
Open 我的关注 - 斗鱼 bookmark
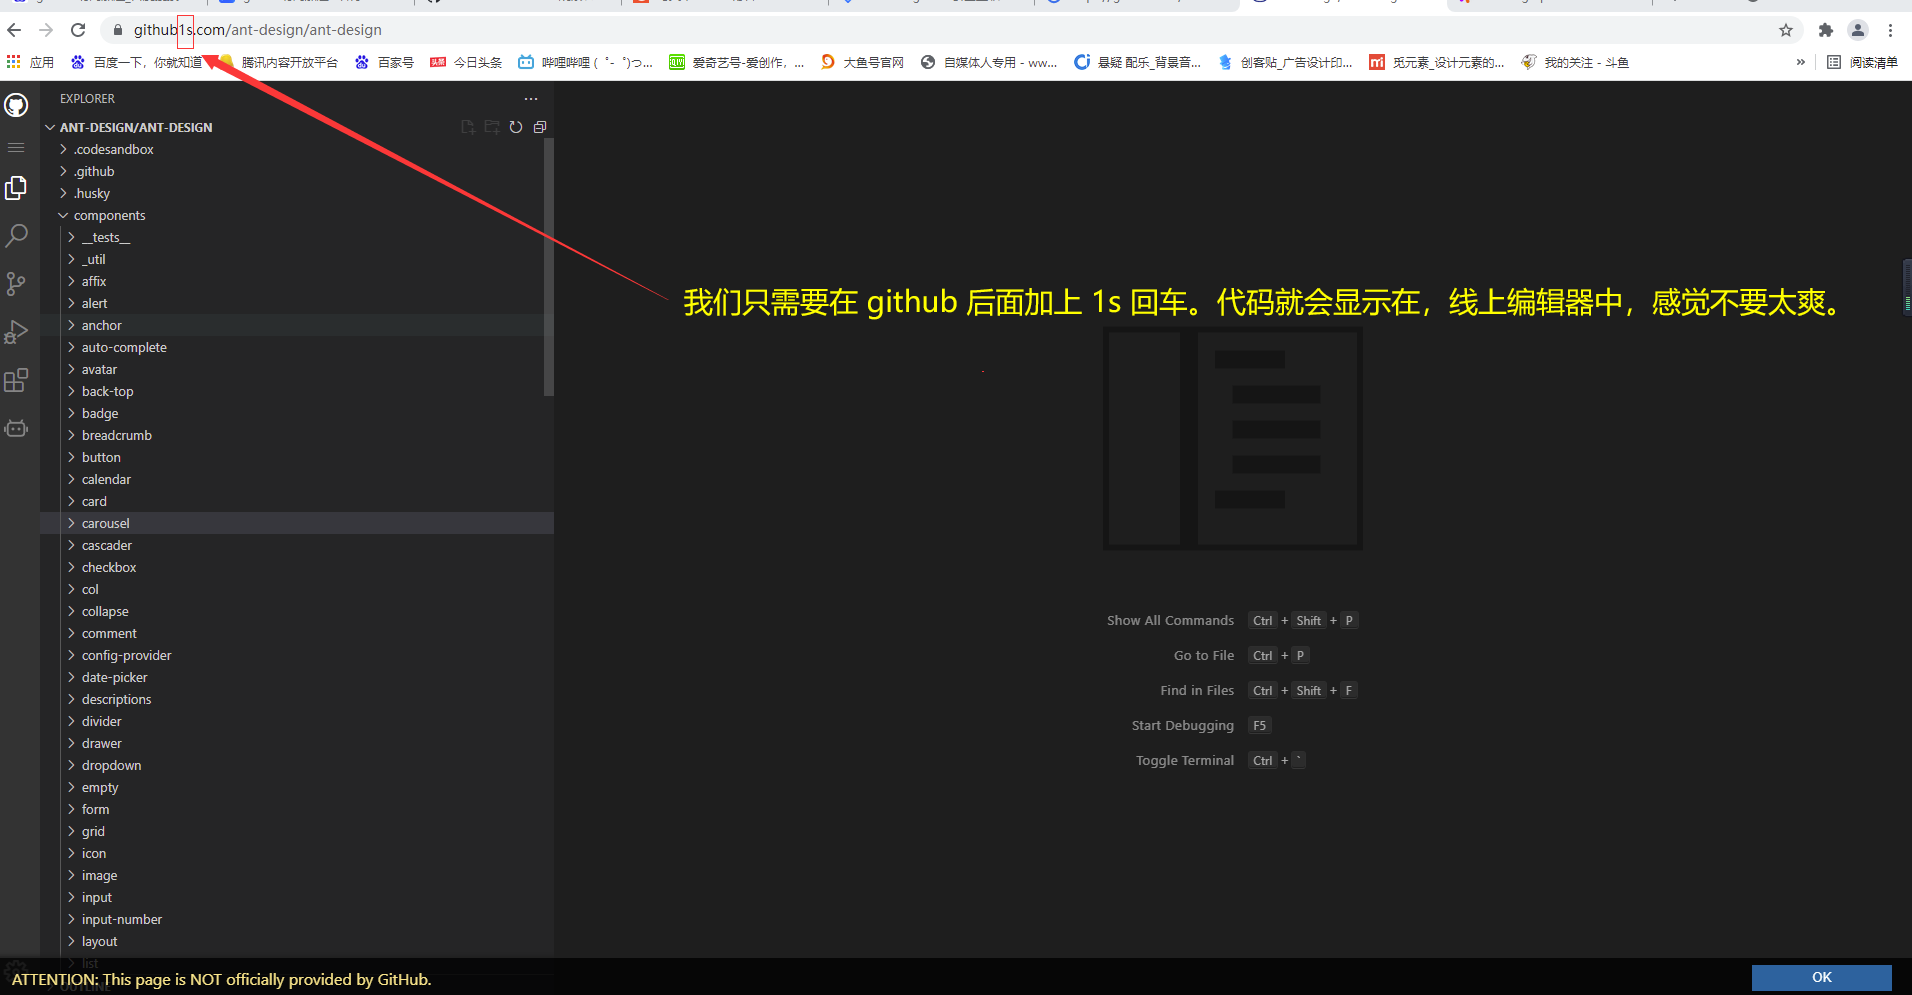1575,62
